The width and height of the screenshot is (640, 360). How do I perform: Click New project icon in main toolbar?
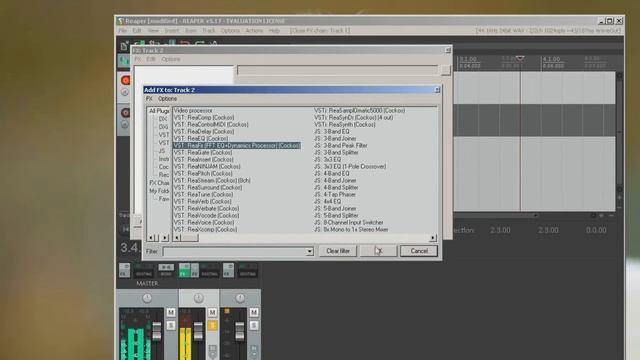pyautogui.click(x=124, y=46)
